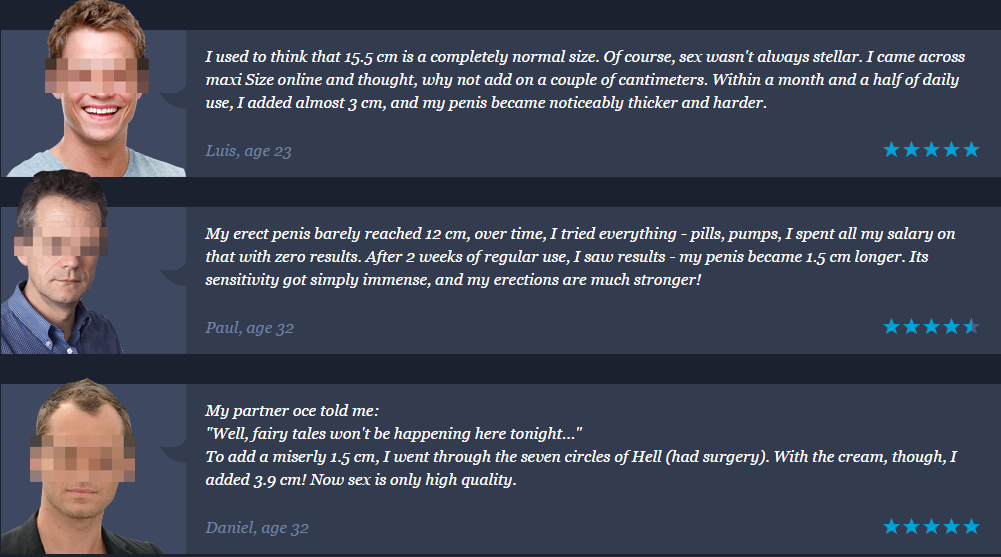The height and width of the screenshot is (557, 1001).
Task: Click the fifth star in Luis's rating
Action: 970,150
